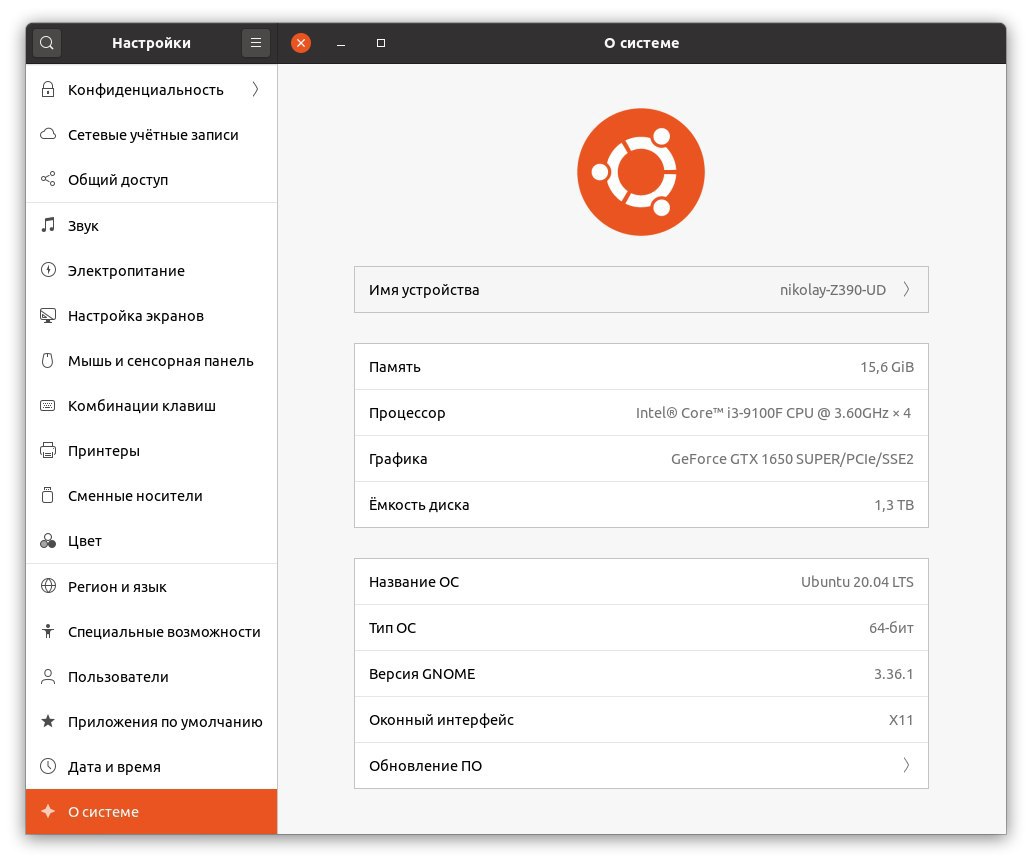The height and width of the screenshot is (863, 1032).
Task: Go to Пользователи panel
Action: pyautogui.click(x=151, y=676)
